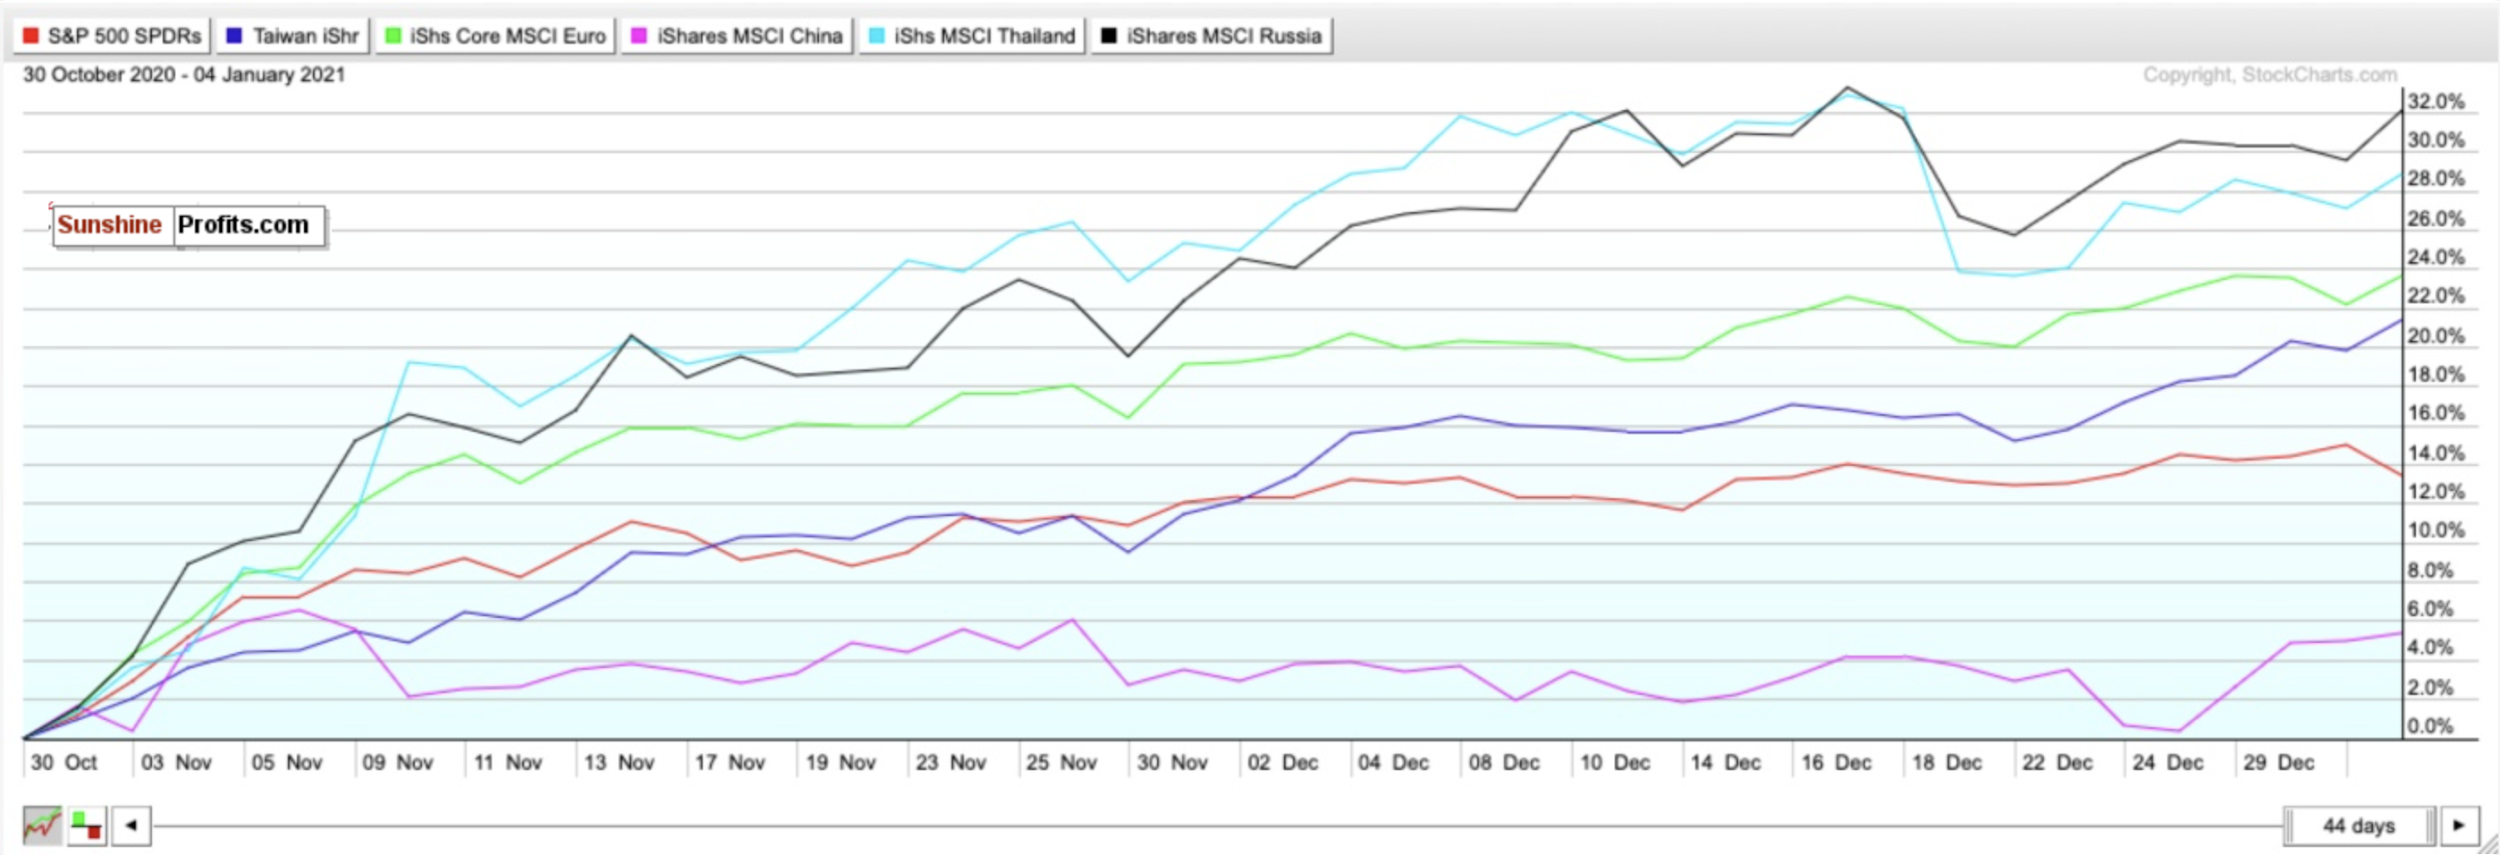Click the 2.0% axis label
Screen dimensions: 2500x855
click(x=2431, y=688)
